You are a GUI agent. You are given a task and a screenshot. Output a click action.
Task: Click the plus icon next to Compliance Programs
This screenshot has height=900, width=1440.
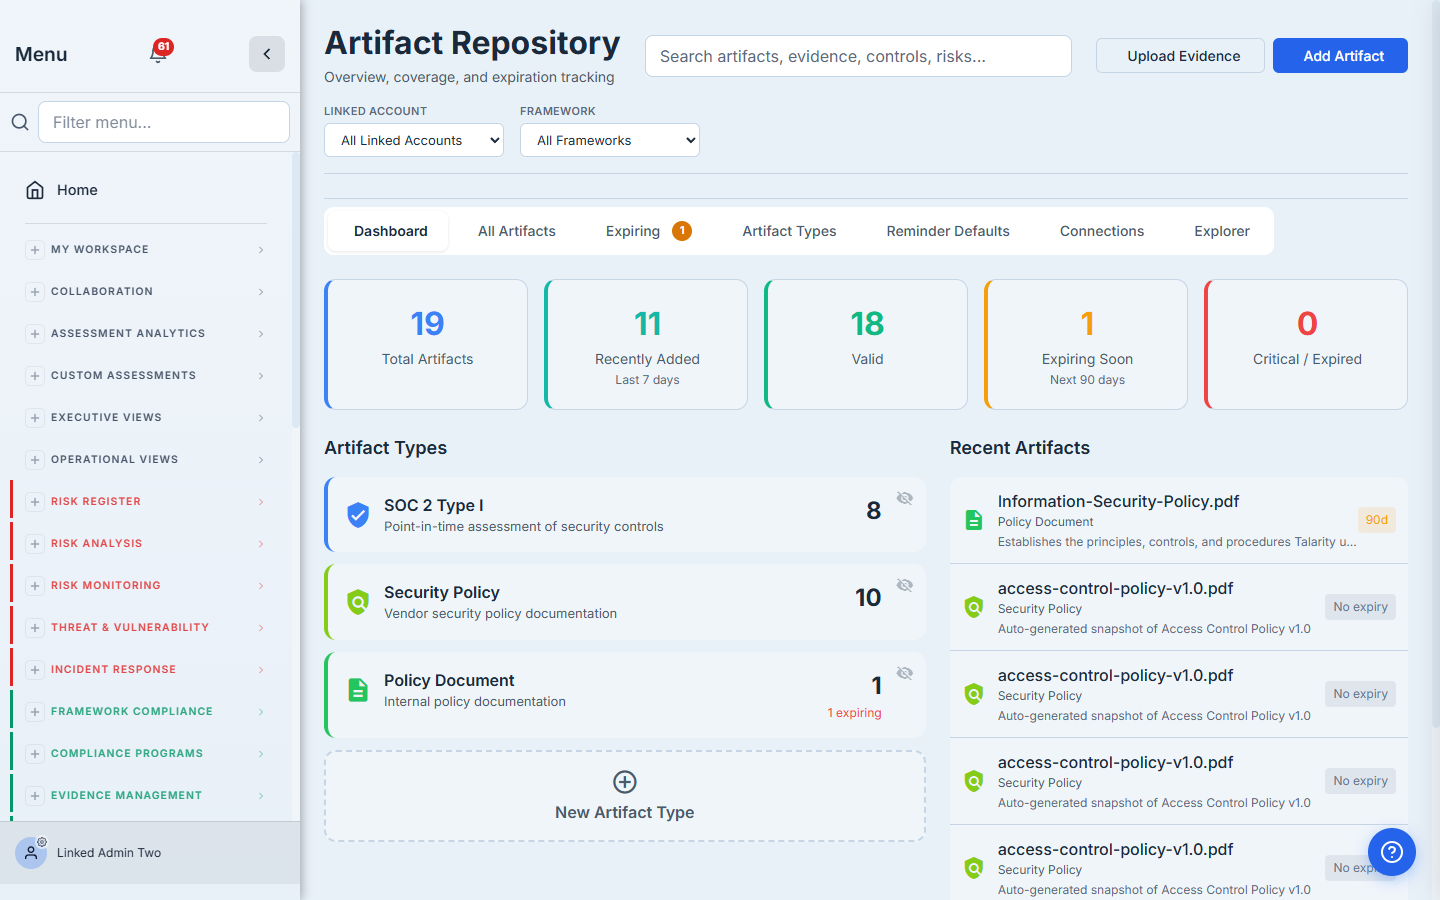tap(35, 754)
